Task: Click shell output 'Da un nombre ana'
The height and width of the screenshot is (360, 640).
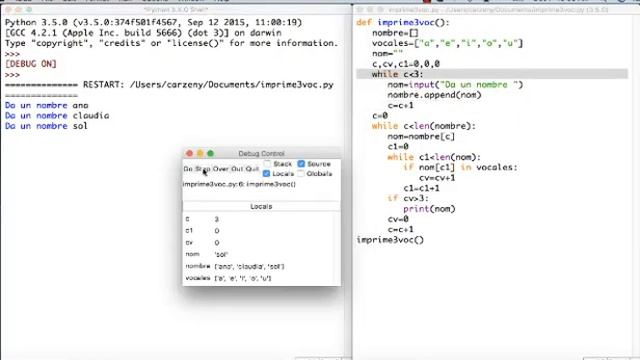Action: coord(47,105)
